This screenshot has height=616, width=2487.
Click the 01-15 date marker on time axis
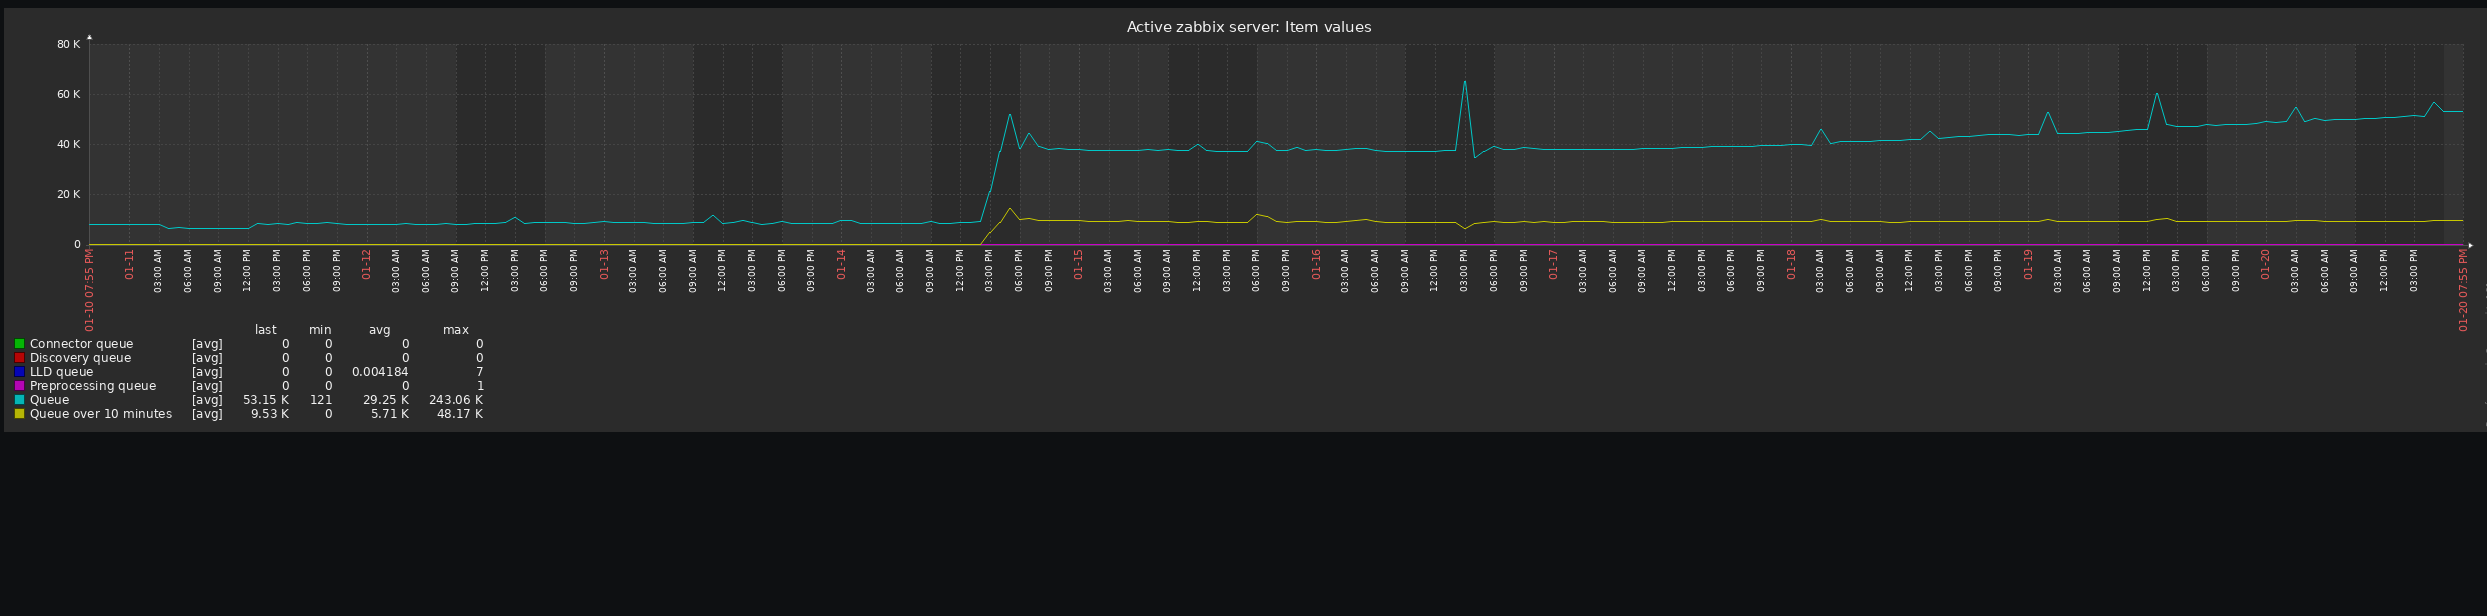tap(1079, 264)
